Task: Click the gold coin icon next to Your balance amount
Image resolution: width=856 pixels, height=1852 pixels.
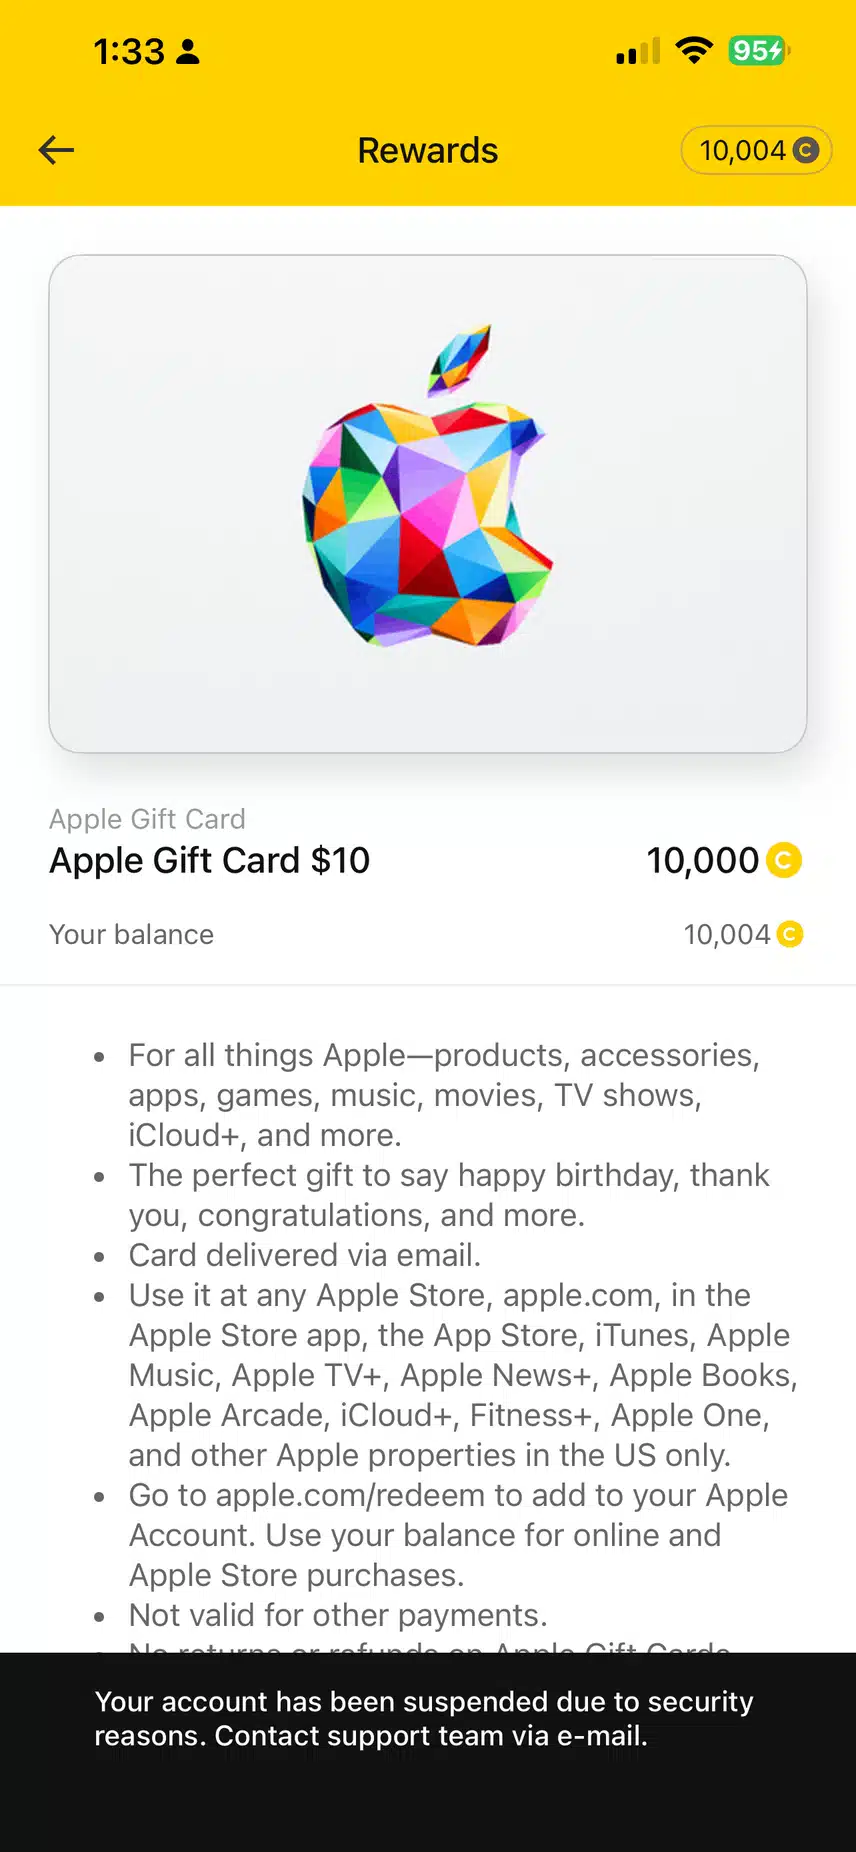Action: (x=790, y=934)
